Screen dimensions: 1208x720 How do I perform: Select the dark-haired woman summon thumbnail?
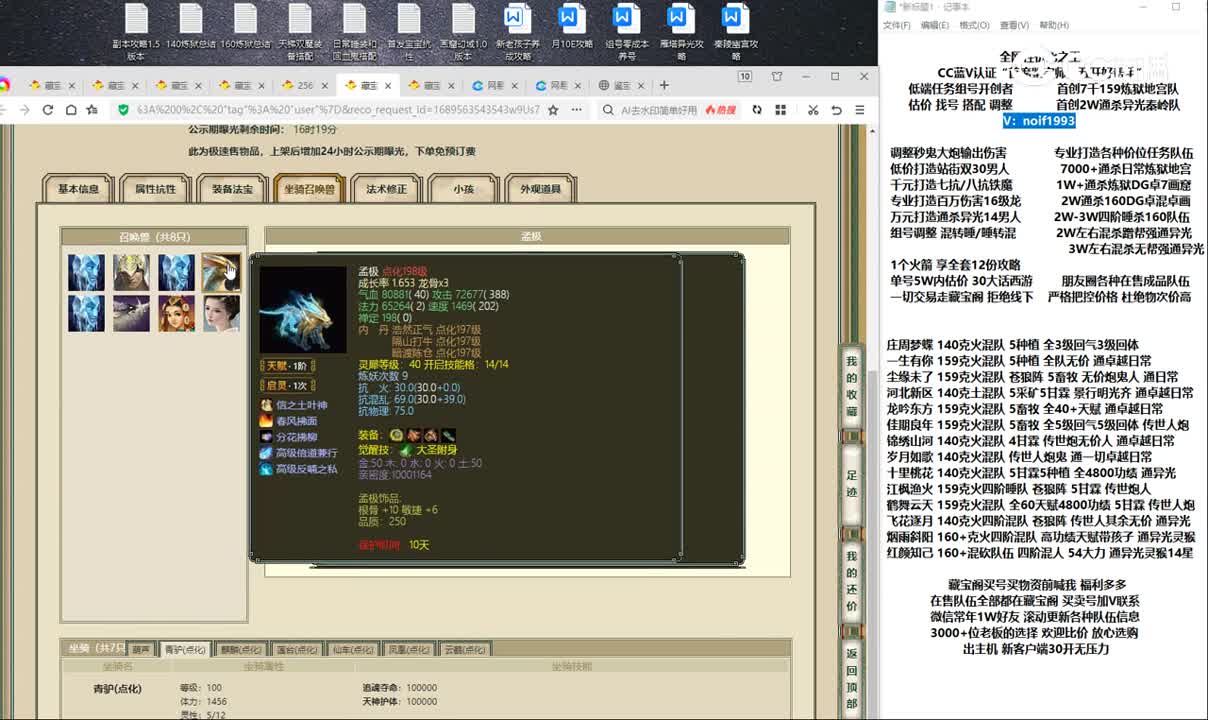pos(221,313)
